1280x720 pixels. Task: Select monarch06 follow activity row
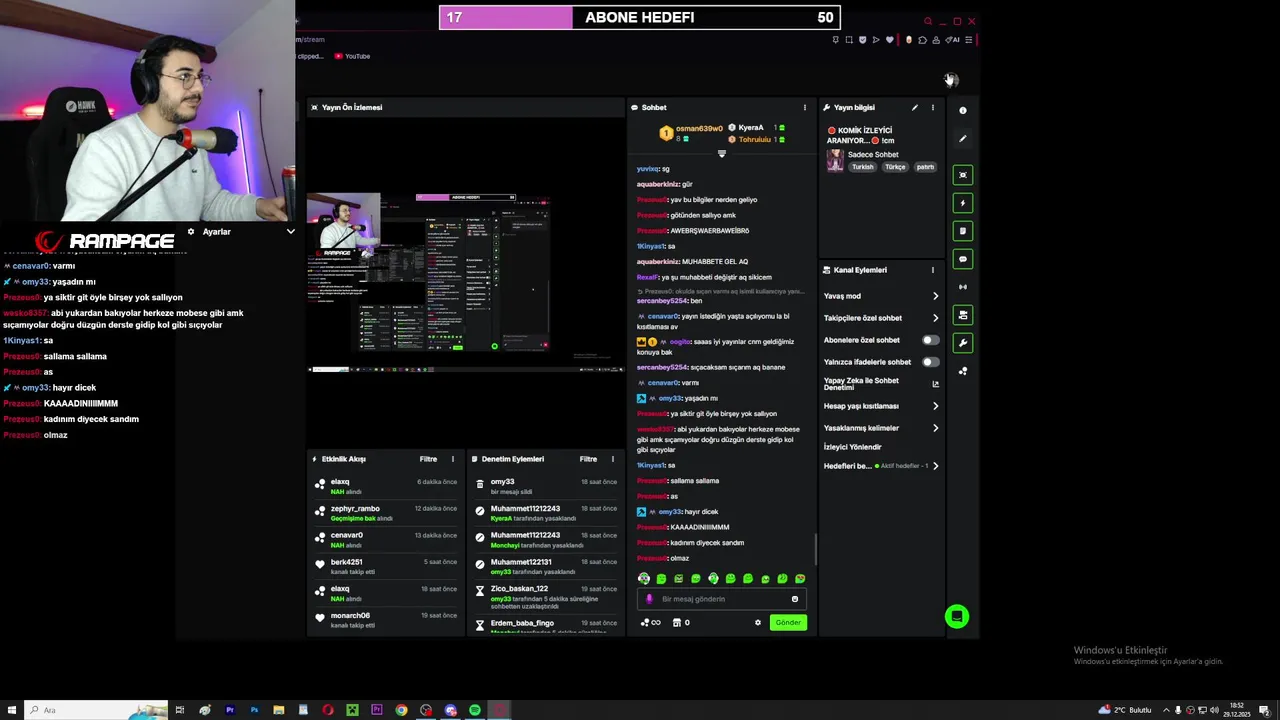[386, 620]
